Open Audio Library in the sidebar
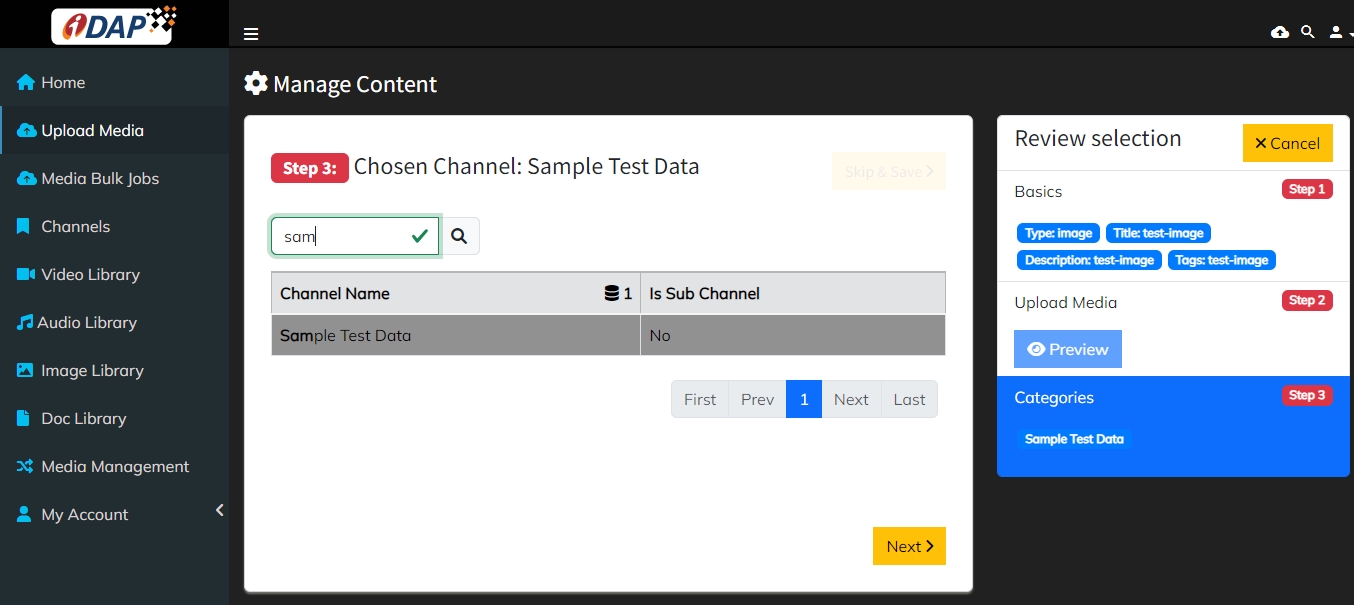Image resolution: width=1354 pixels, height=605 pixels. point(114,322)
